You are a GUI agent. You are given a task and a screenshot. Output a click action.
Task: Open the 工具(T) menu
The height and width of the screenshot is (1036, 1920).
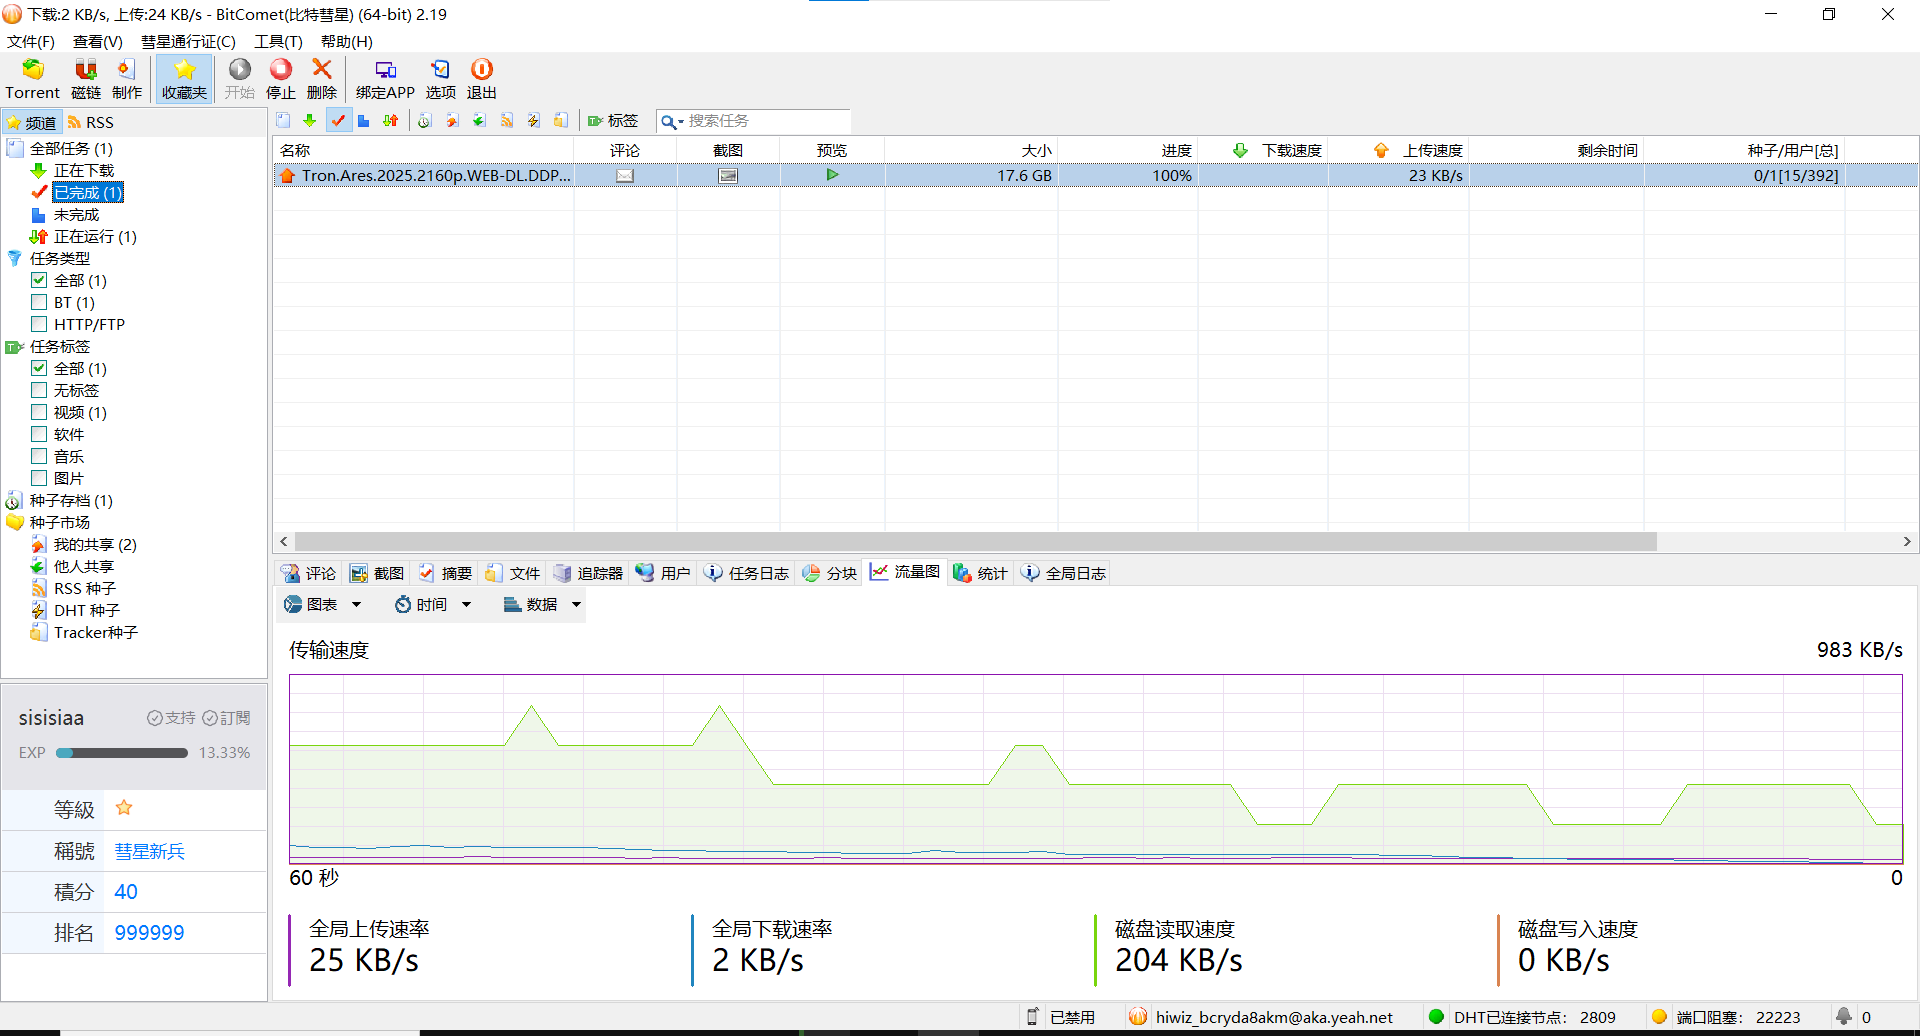(278, 41)
